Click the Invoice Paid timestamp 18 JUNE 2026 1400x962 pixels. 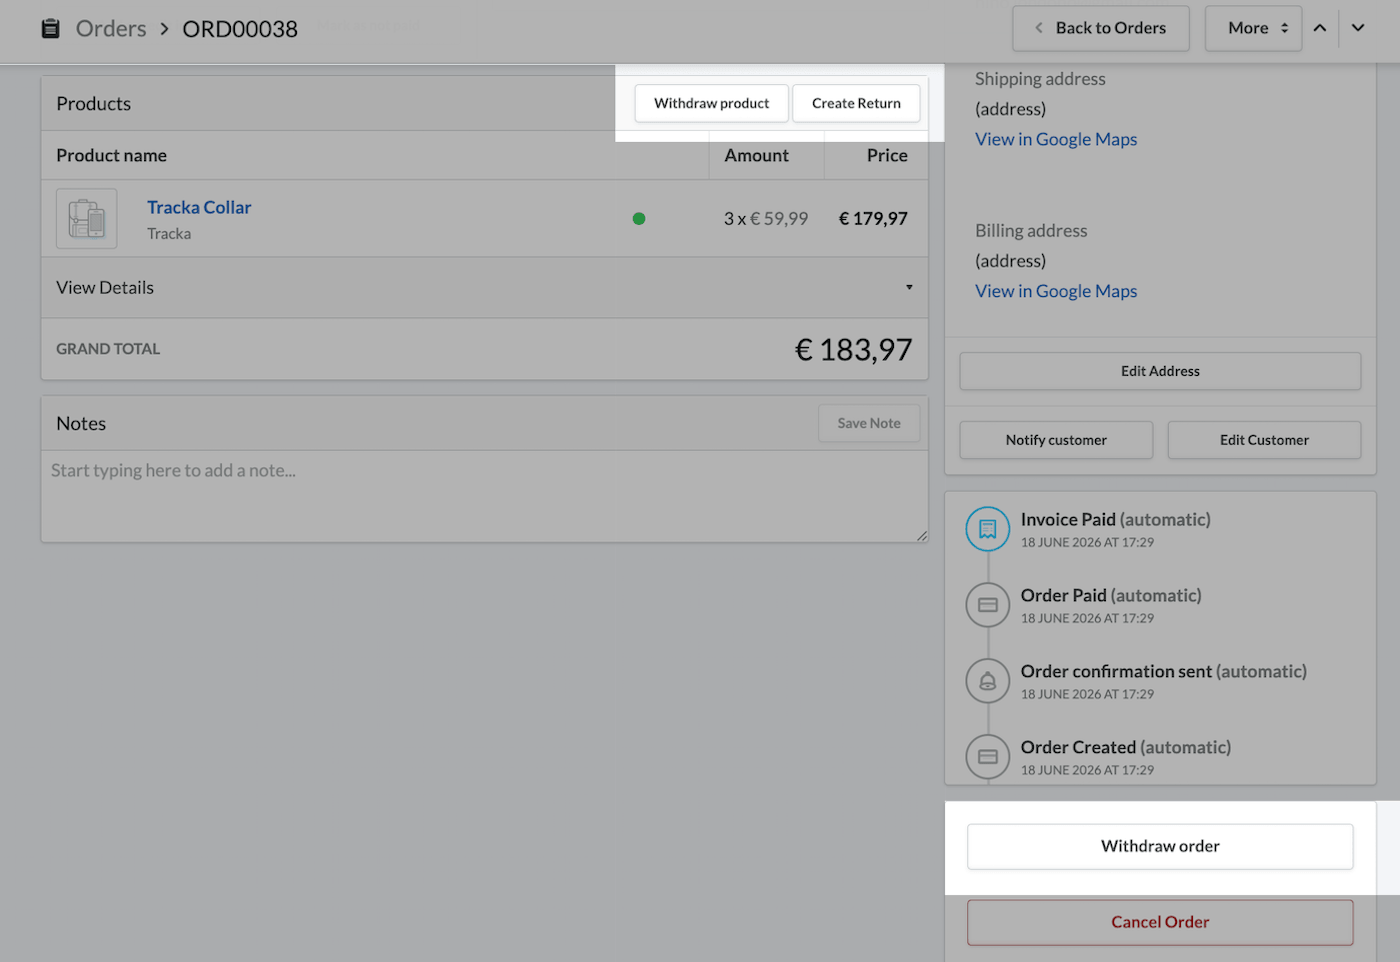(1087, 542)
